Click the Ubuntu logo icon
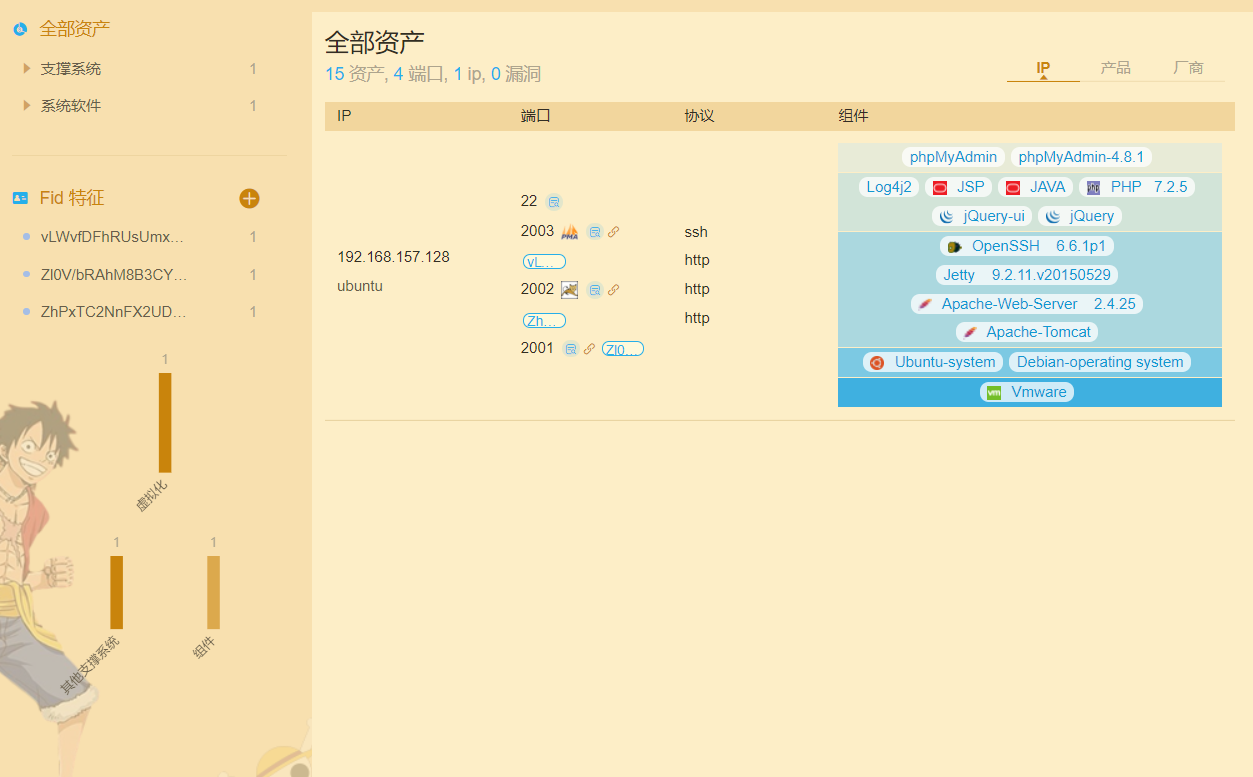 [x=877, y=363]
